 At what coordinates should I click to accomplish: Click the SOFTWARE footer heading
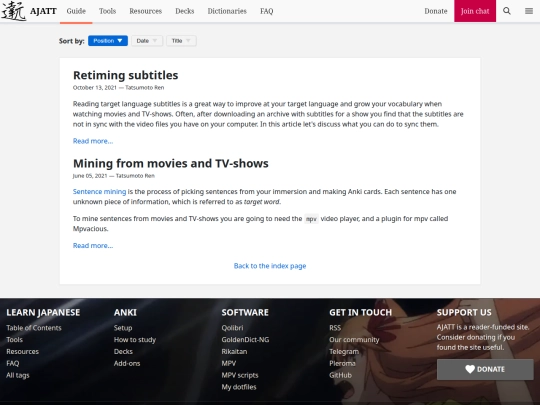coord(245,312)
